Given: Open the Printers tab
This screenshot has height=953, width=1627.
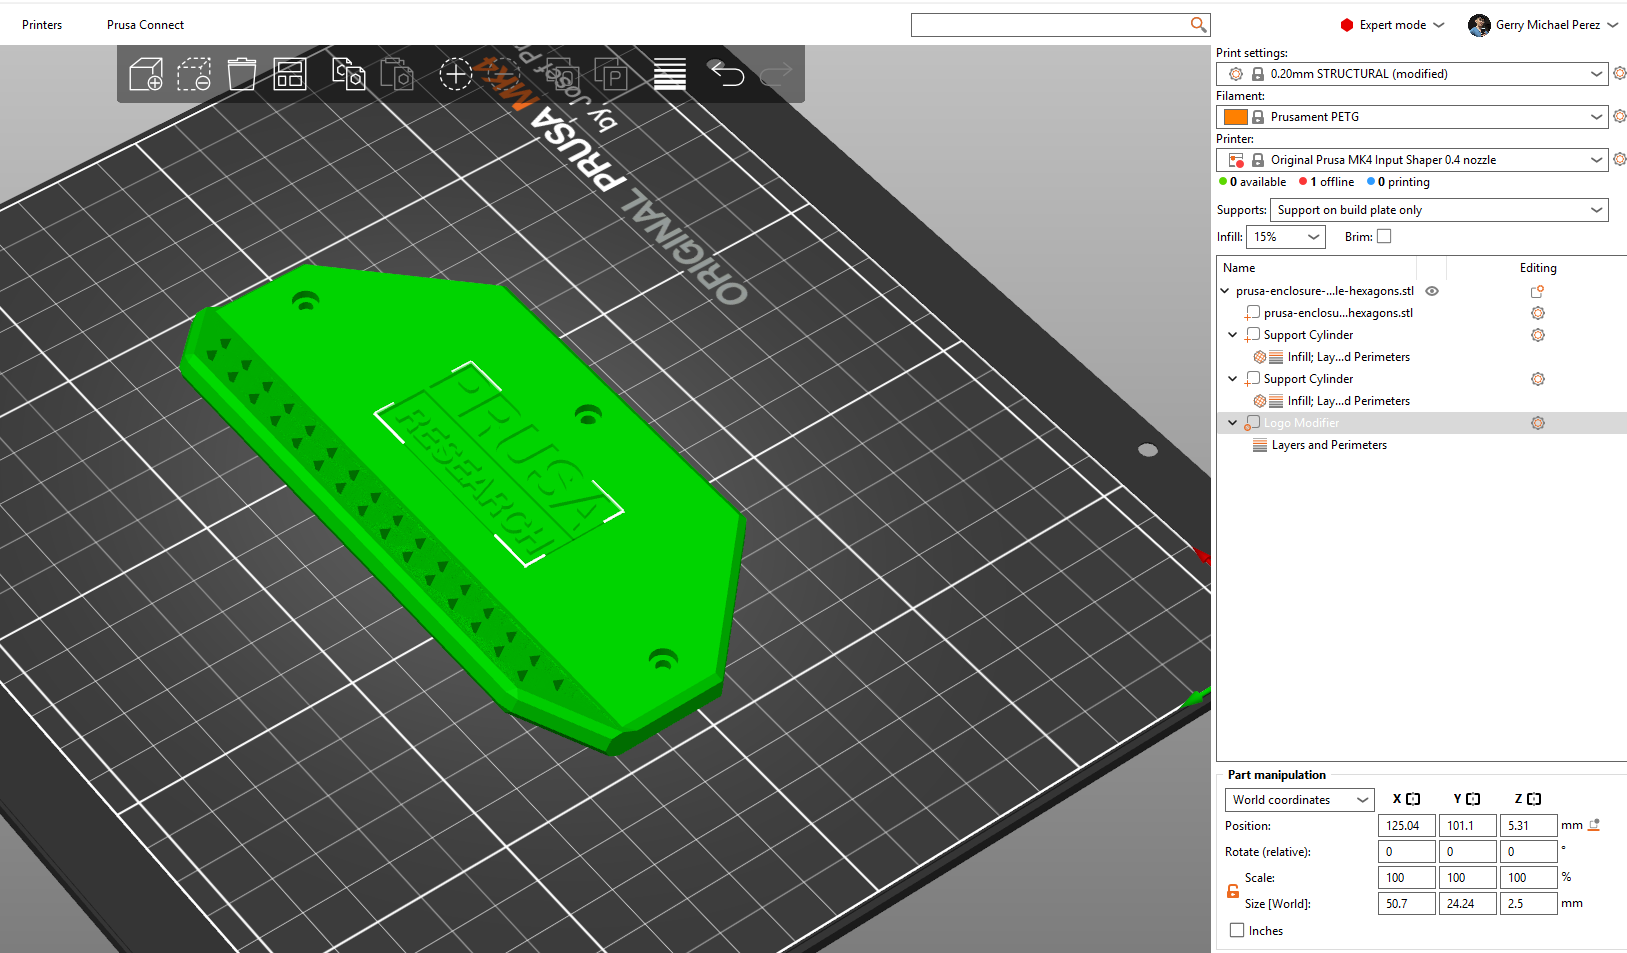Looking at the screenshot, I should coord(42,25).
